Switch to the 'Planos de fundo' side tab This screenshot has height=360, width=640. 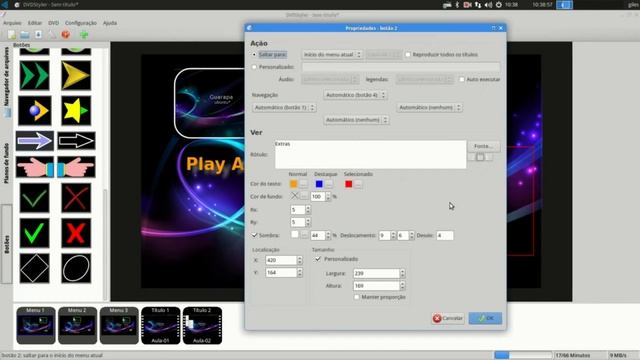tap(7, 163)
